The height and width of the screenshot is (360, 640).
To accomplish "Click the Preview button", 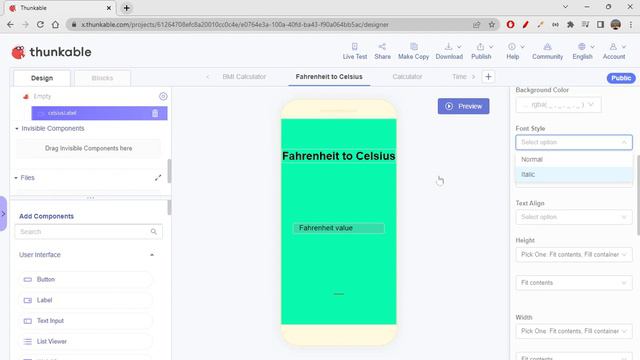I will 463,106.
